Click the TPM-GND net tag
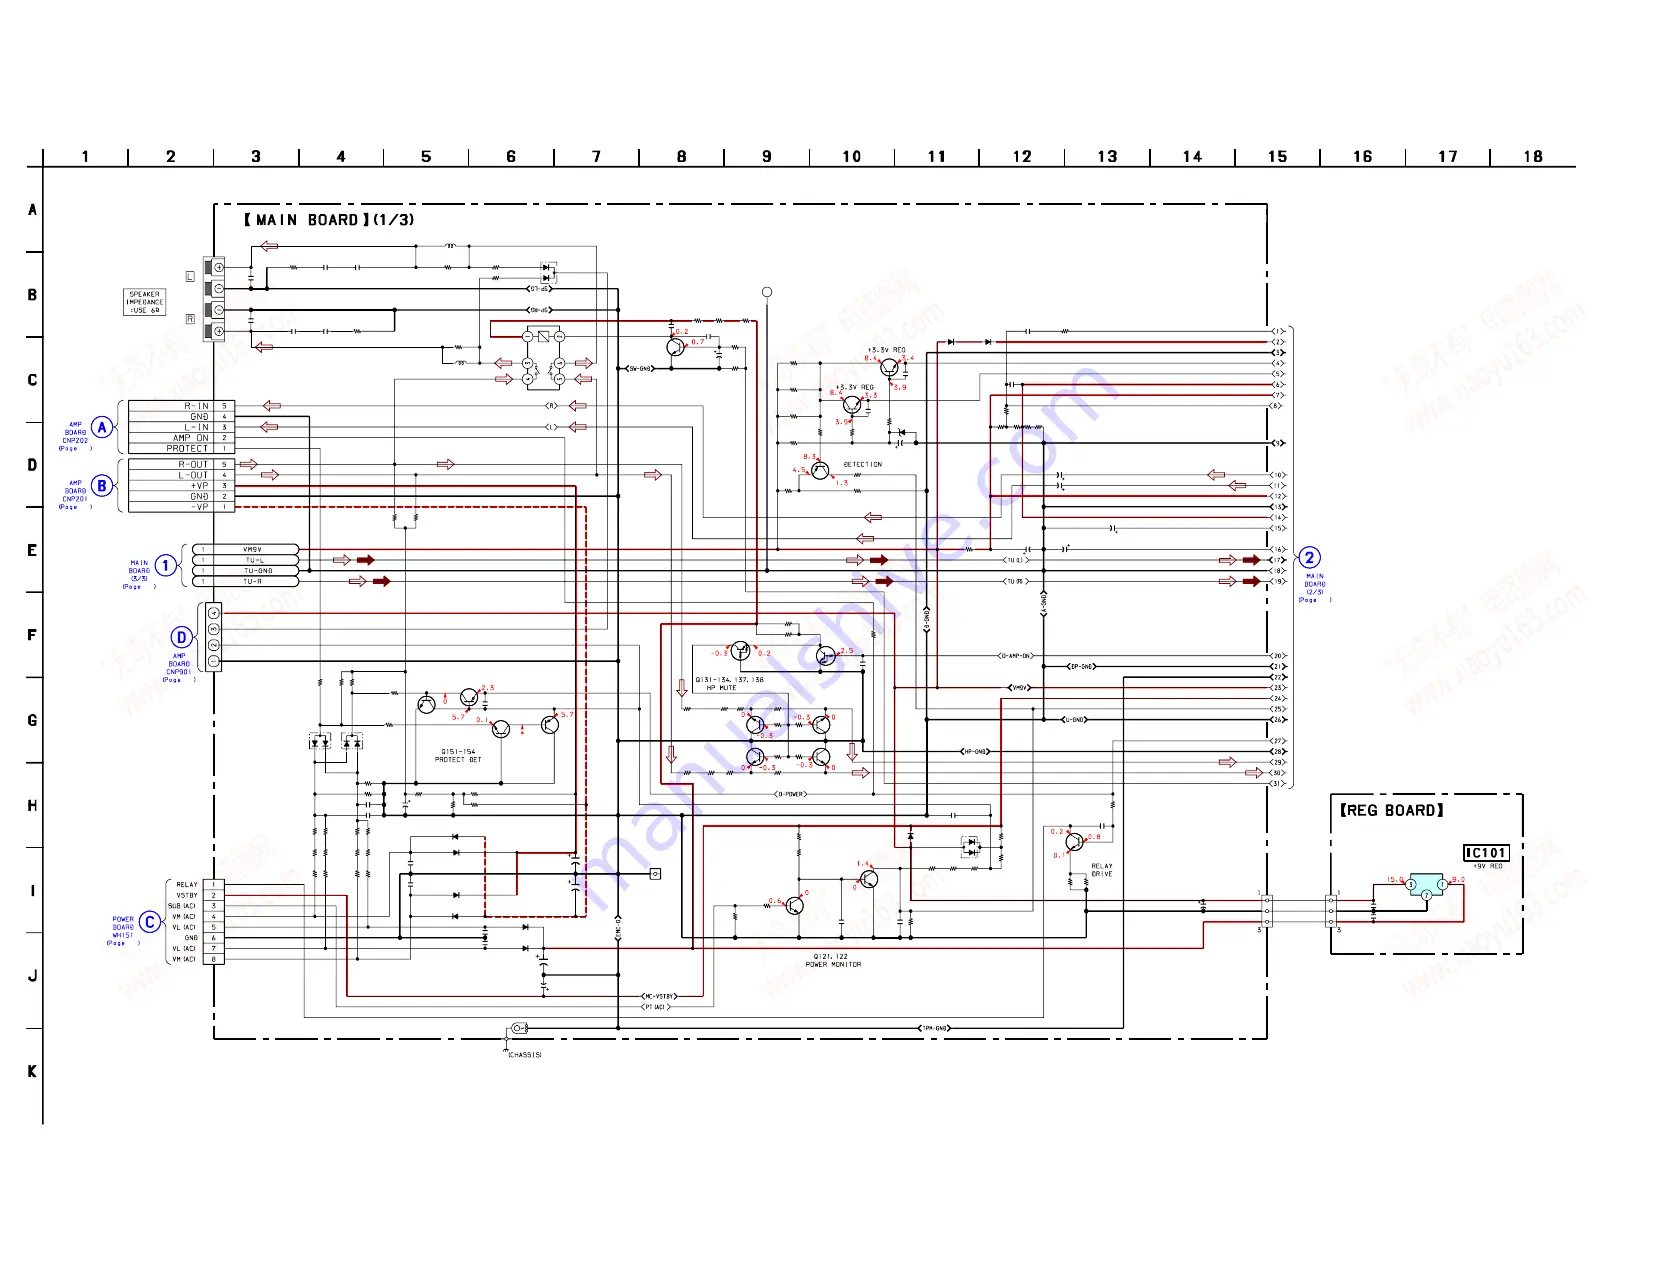 pos(934,1028)
